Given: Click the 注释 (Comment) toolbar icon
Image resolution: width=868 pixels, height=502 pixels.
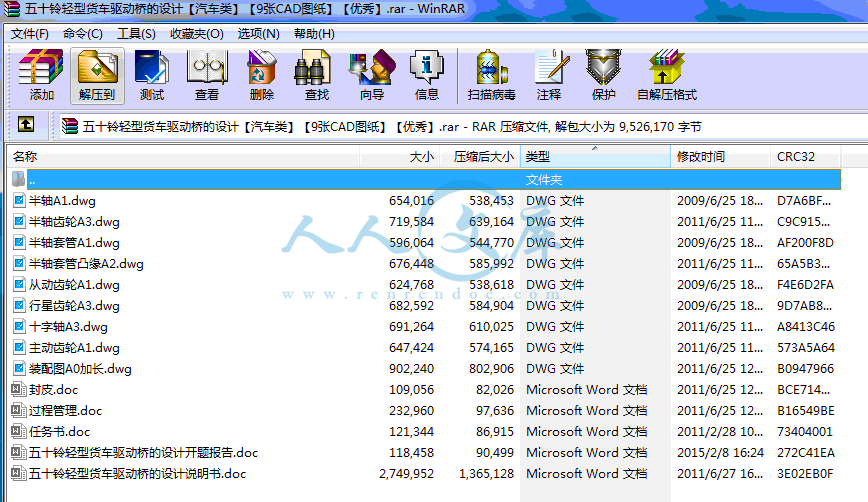Looking at the screenshot, I should [549, 75].
